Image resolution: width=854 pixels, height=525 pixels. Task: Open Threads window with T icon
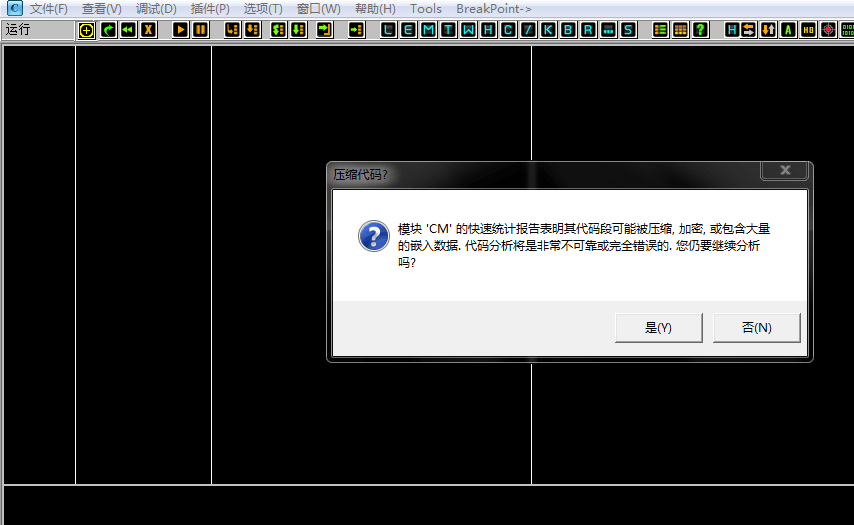tap(448, 30)
